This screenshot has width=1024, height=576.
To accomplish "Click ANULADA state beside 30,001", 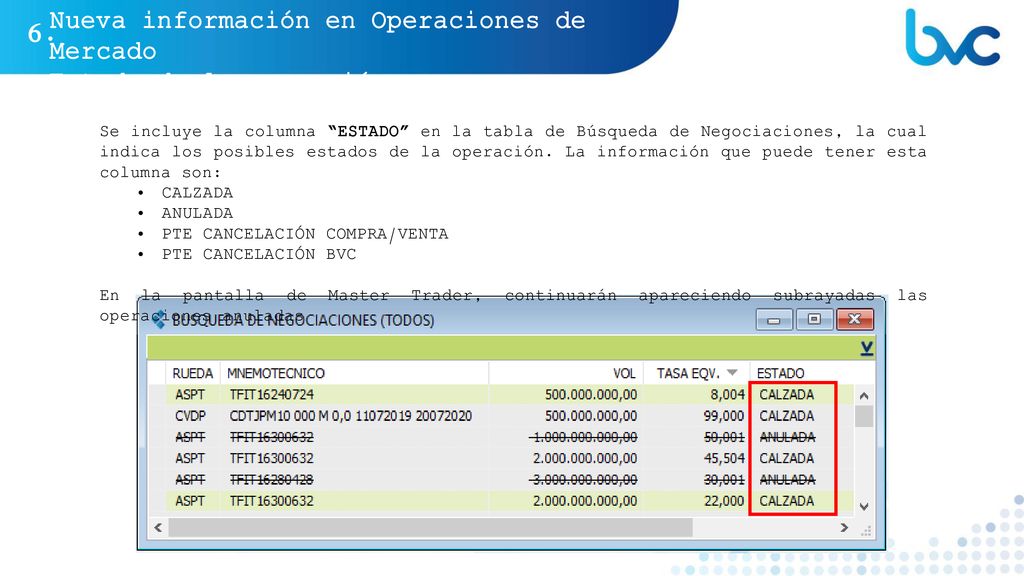I will [x=787, y=479].
